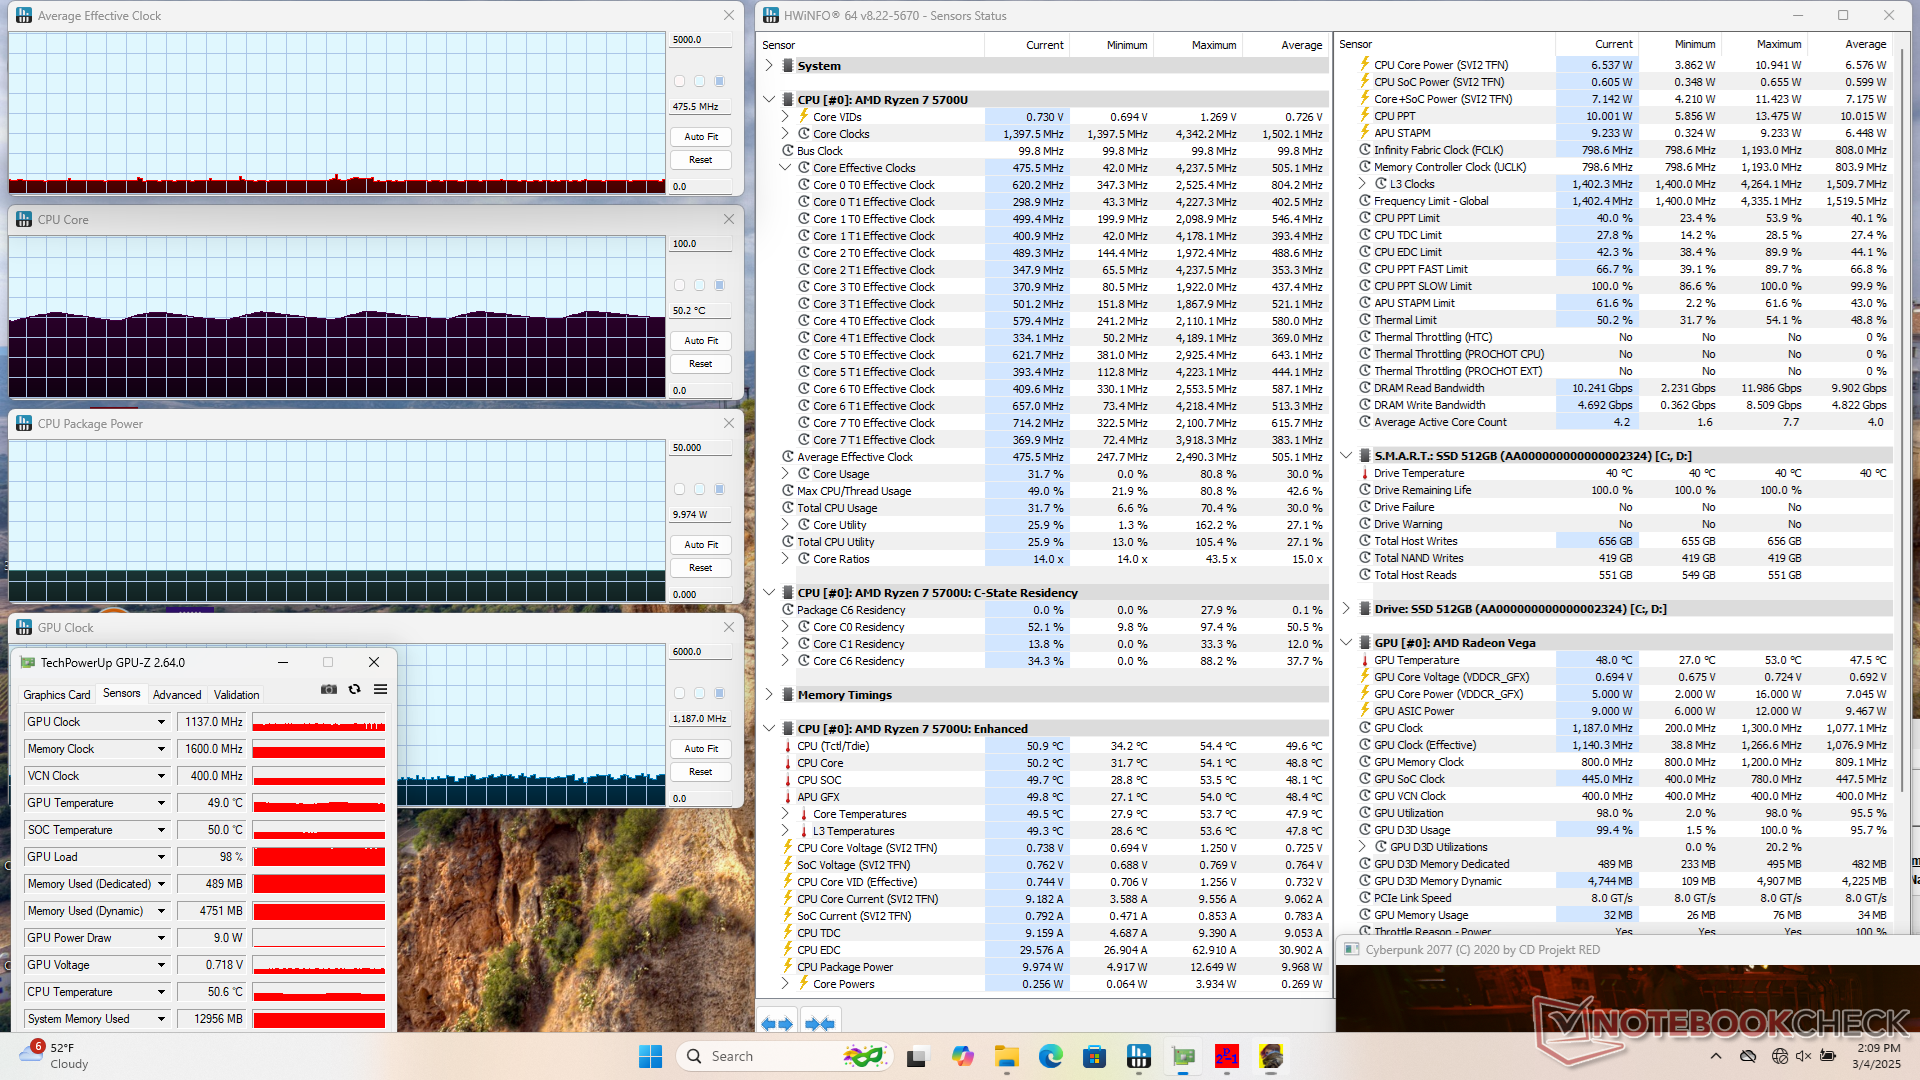Click the network globe tray icon
Viewport: 1920px width, 1080px height.
[x=1779, y=1056]
